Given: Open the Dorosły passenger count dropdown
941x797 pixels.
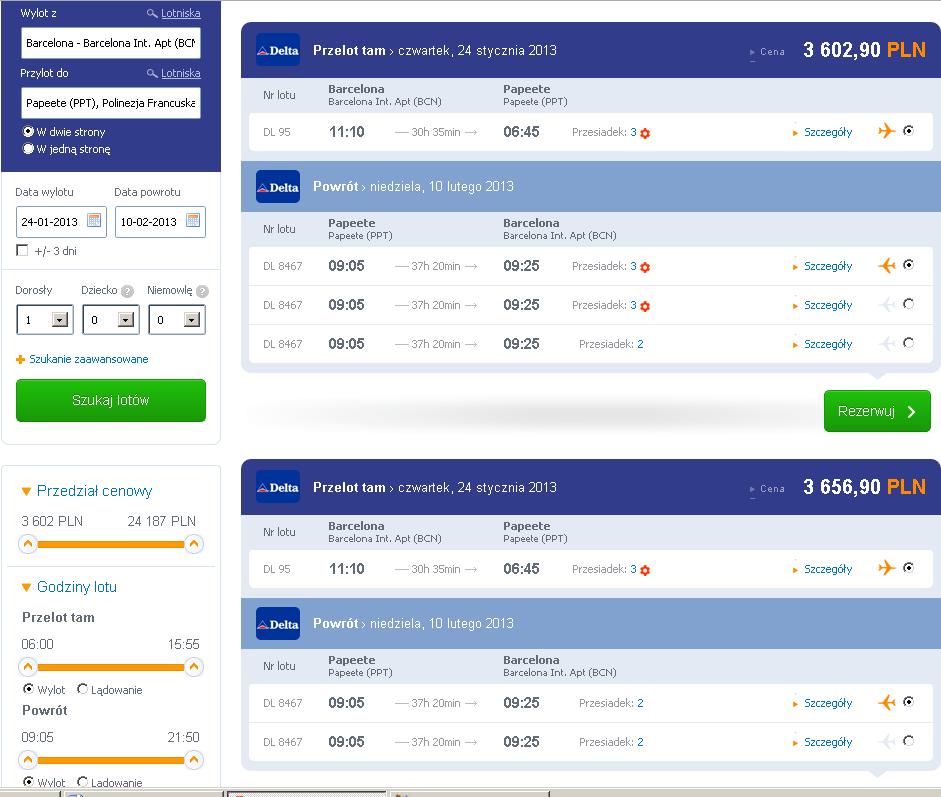Looking at the screenshot, I should (59, 319).
